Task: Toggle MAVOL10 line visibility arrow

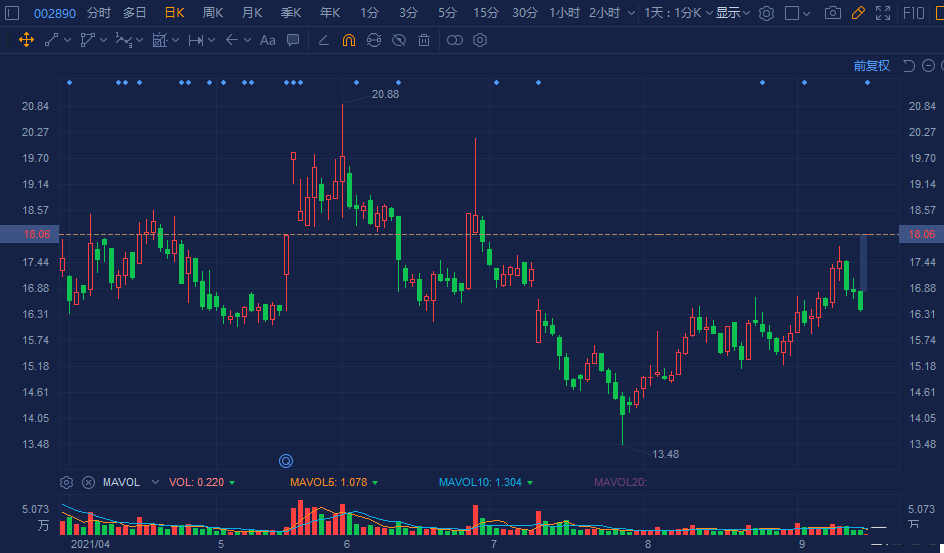Action: point(530,483)
